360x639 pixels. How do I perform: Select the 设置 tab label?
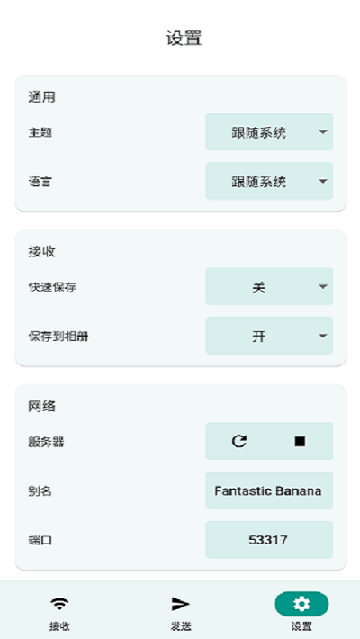click(x=301, y=626)
